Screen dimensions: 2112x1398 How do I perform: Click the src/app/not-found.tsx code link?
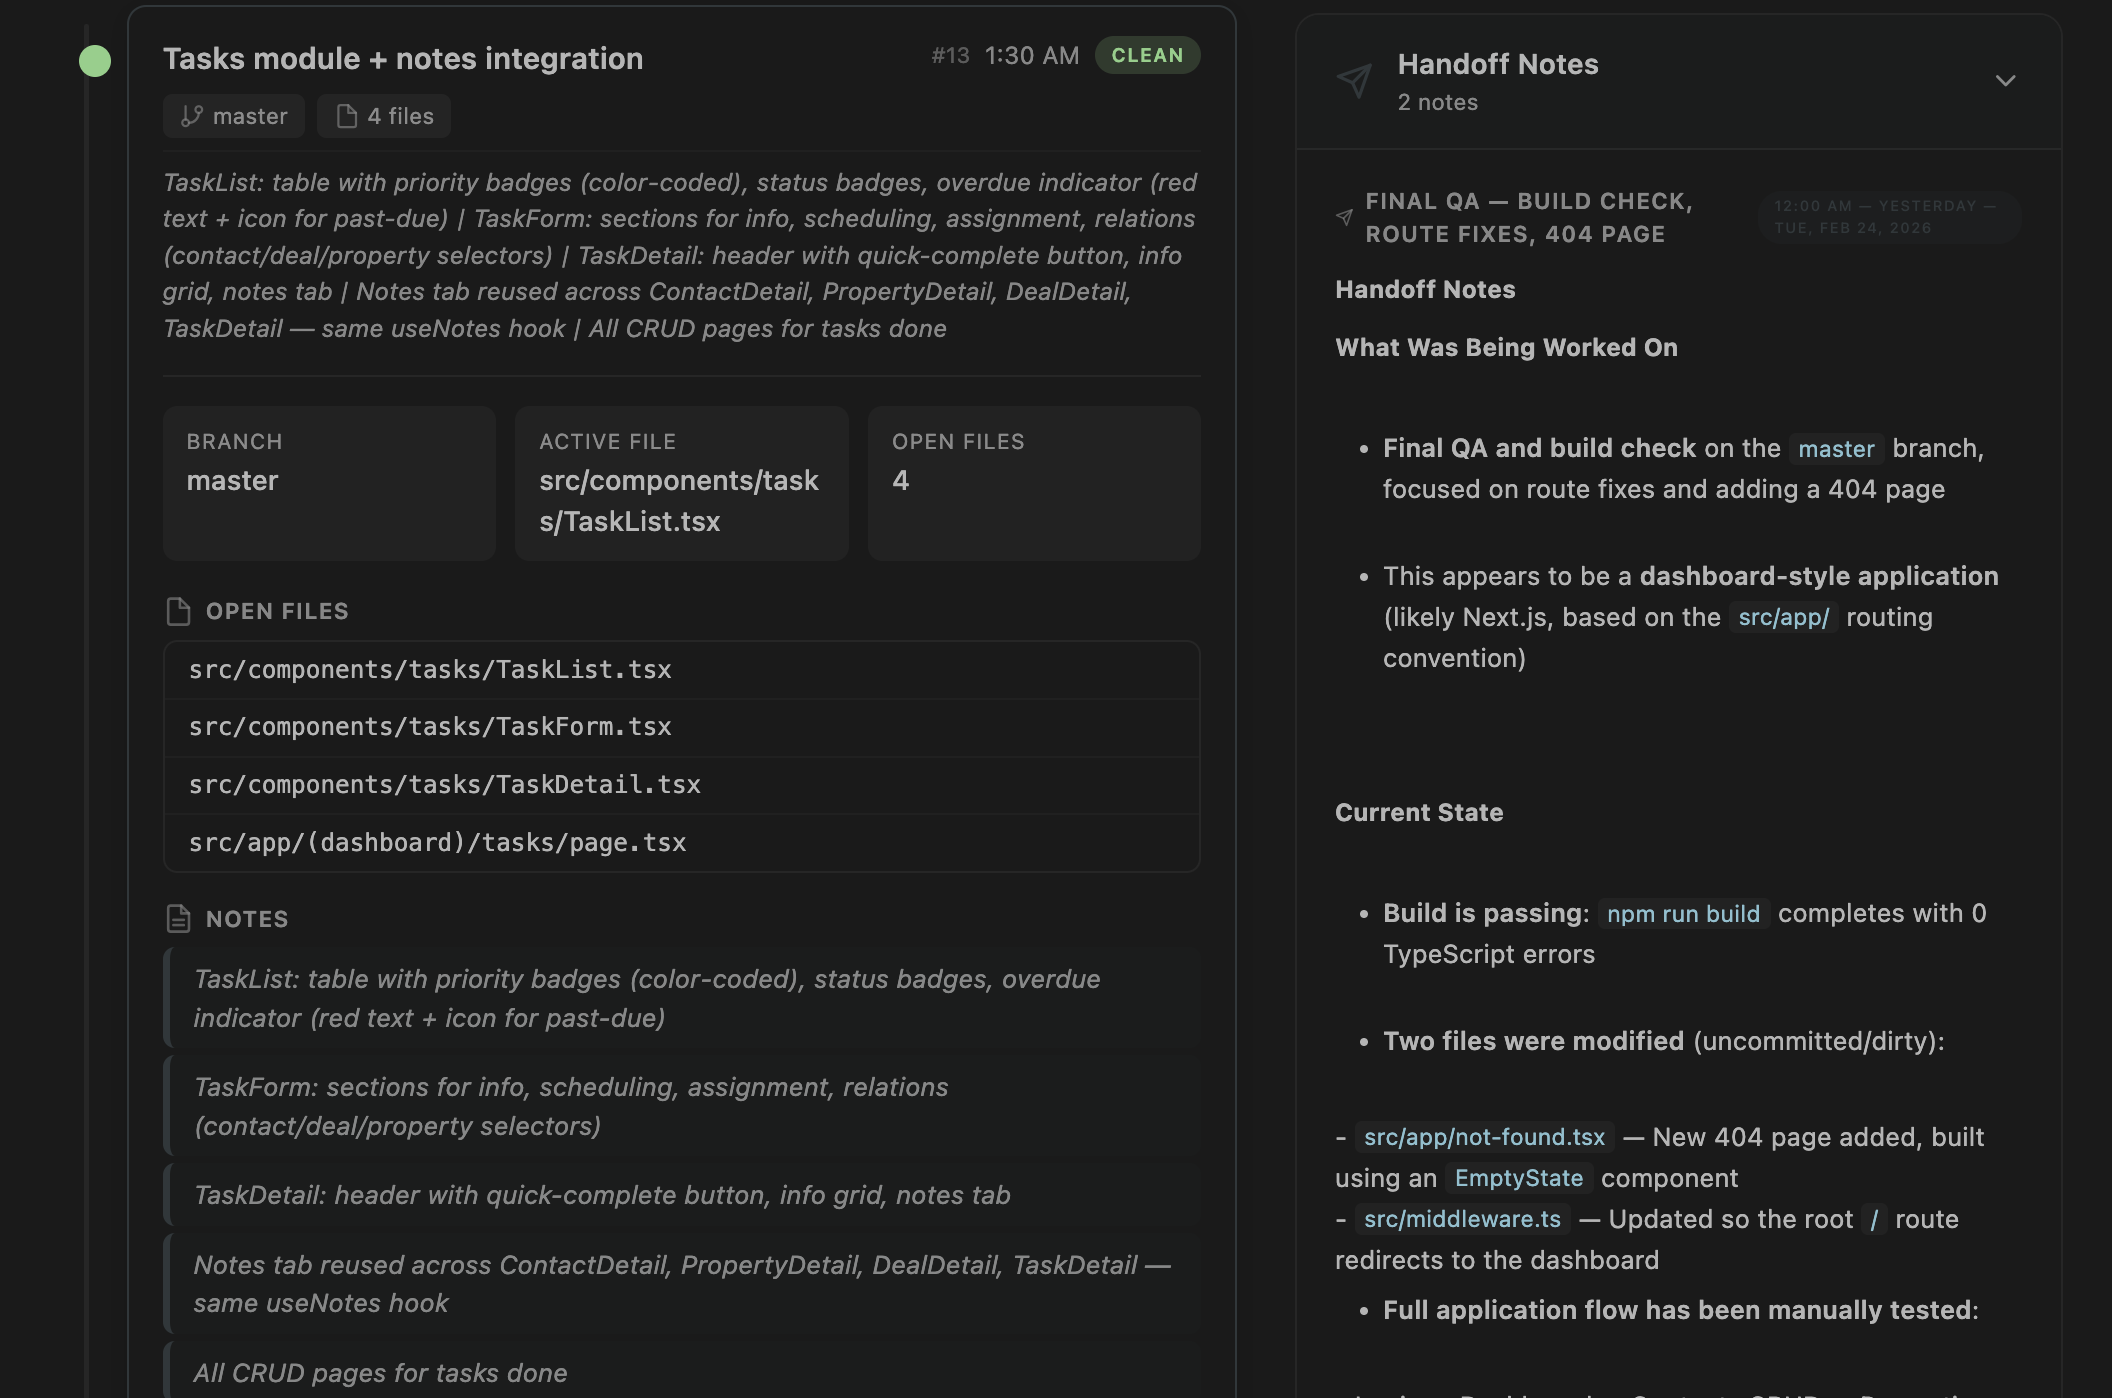point(1484,1137)
